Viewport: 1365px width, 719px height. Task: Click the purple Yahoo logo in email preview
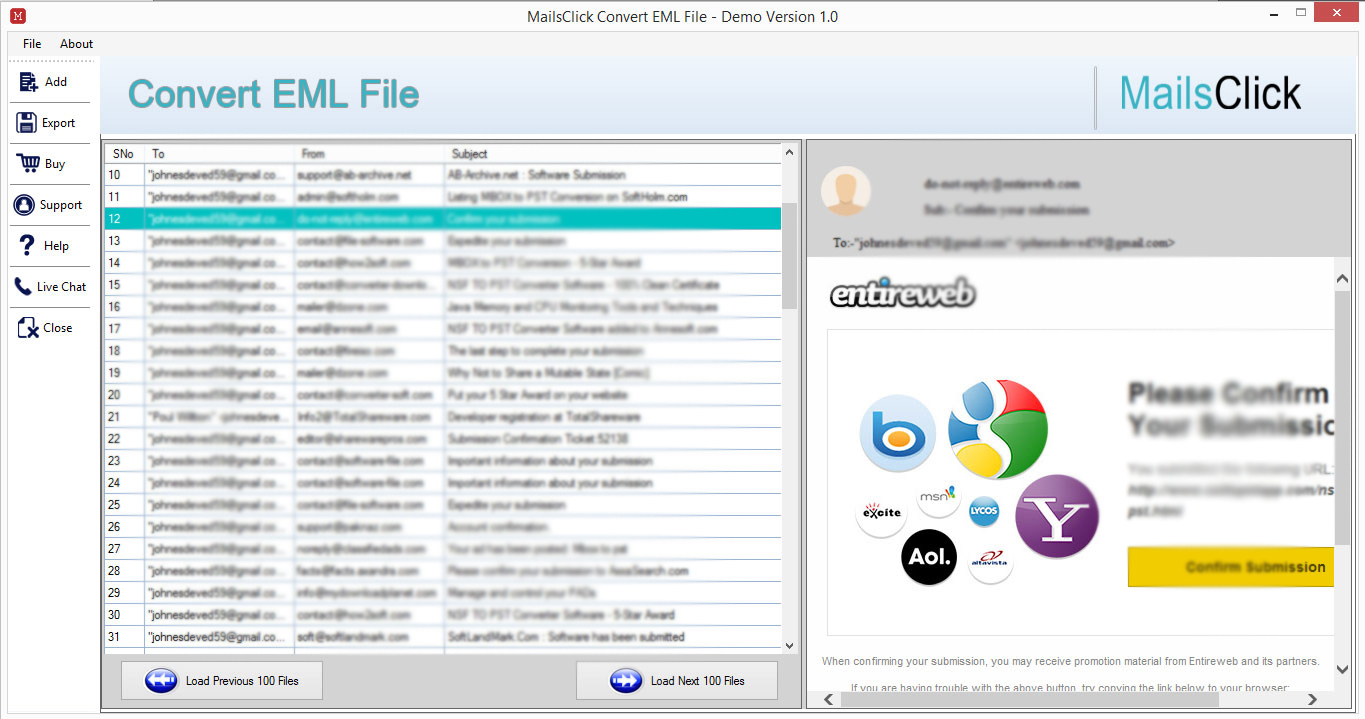1057,516
